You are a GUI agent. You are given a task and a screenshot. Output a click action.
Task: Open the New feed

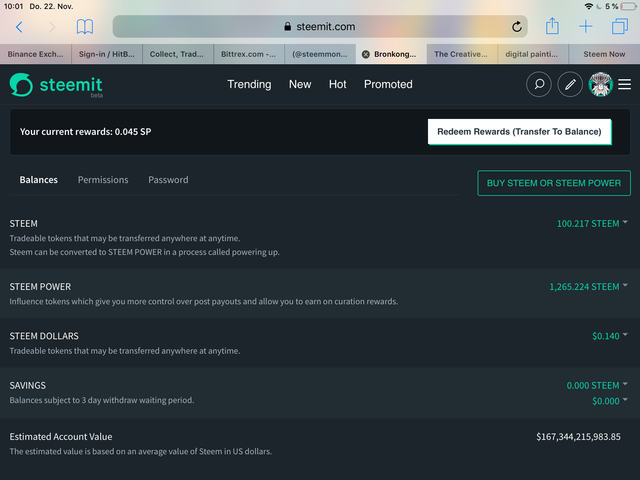[300, 84]
